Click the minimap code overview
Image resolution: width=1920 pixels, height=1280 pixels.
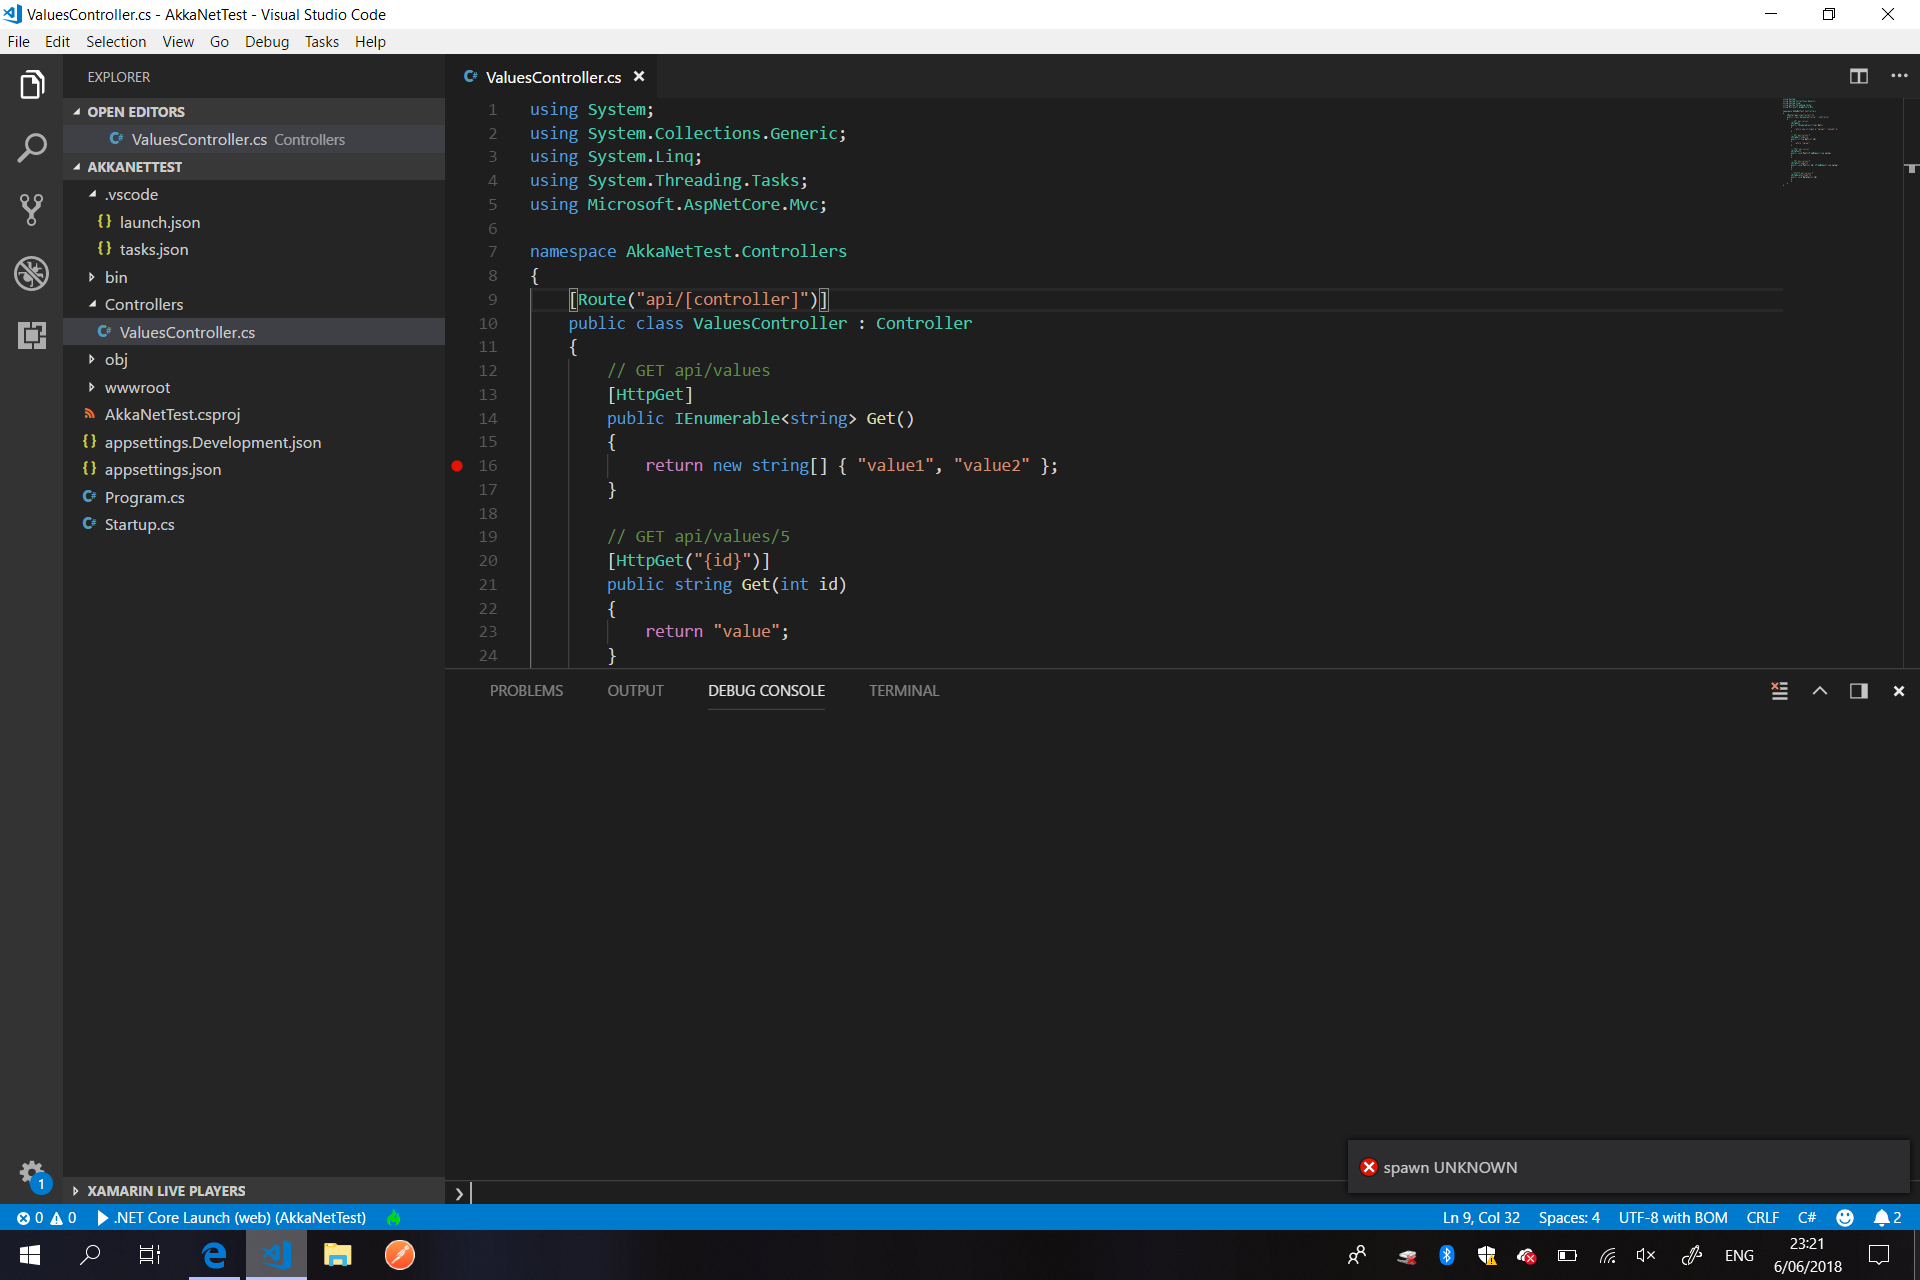(x=1810, y=140)
